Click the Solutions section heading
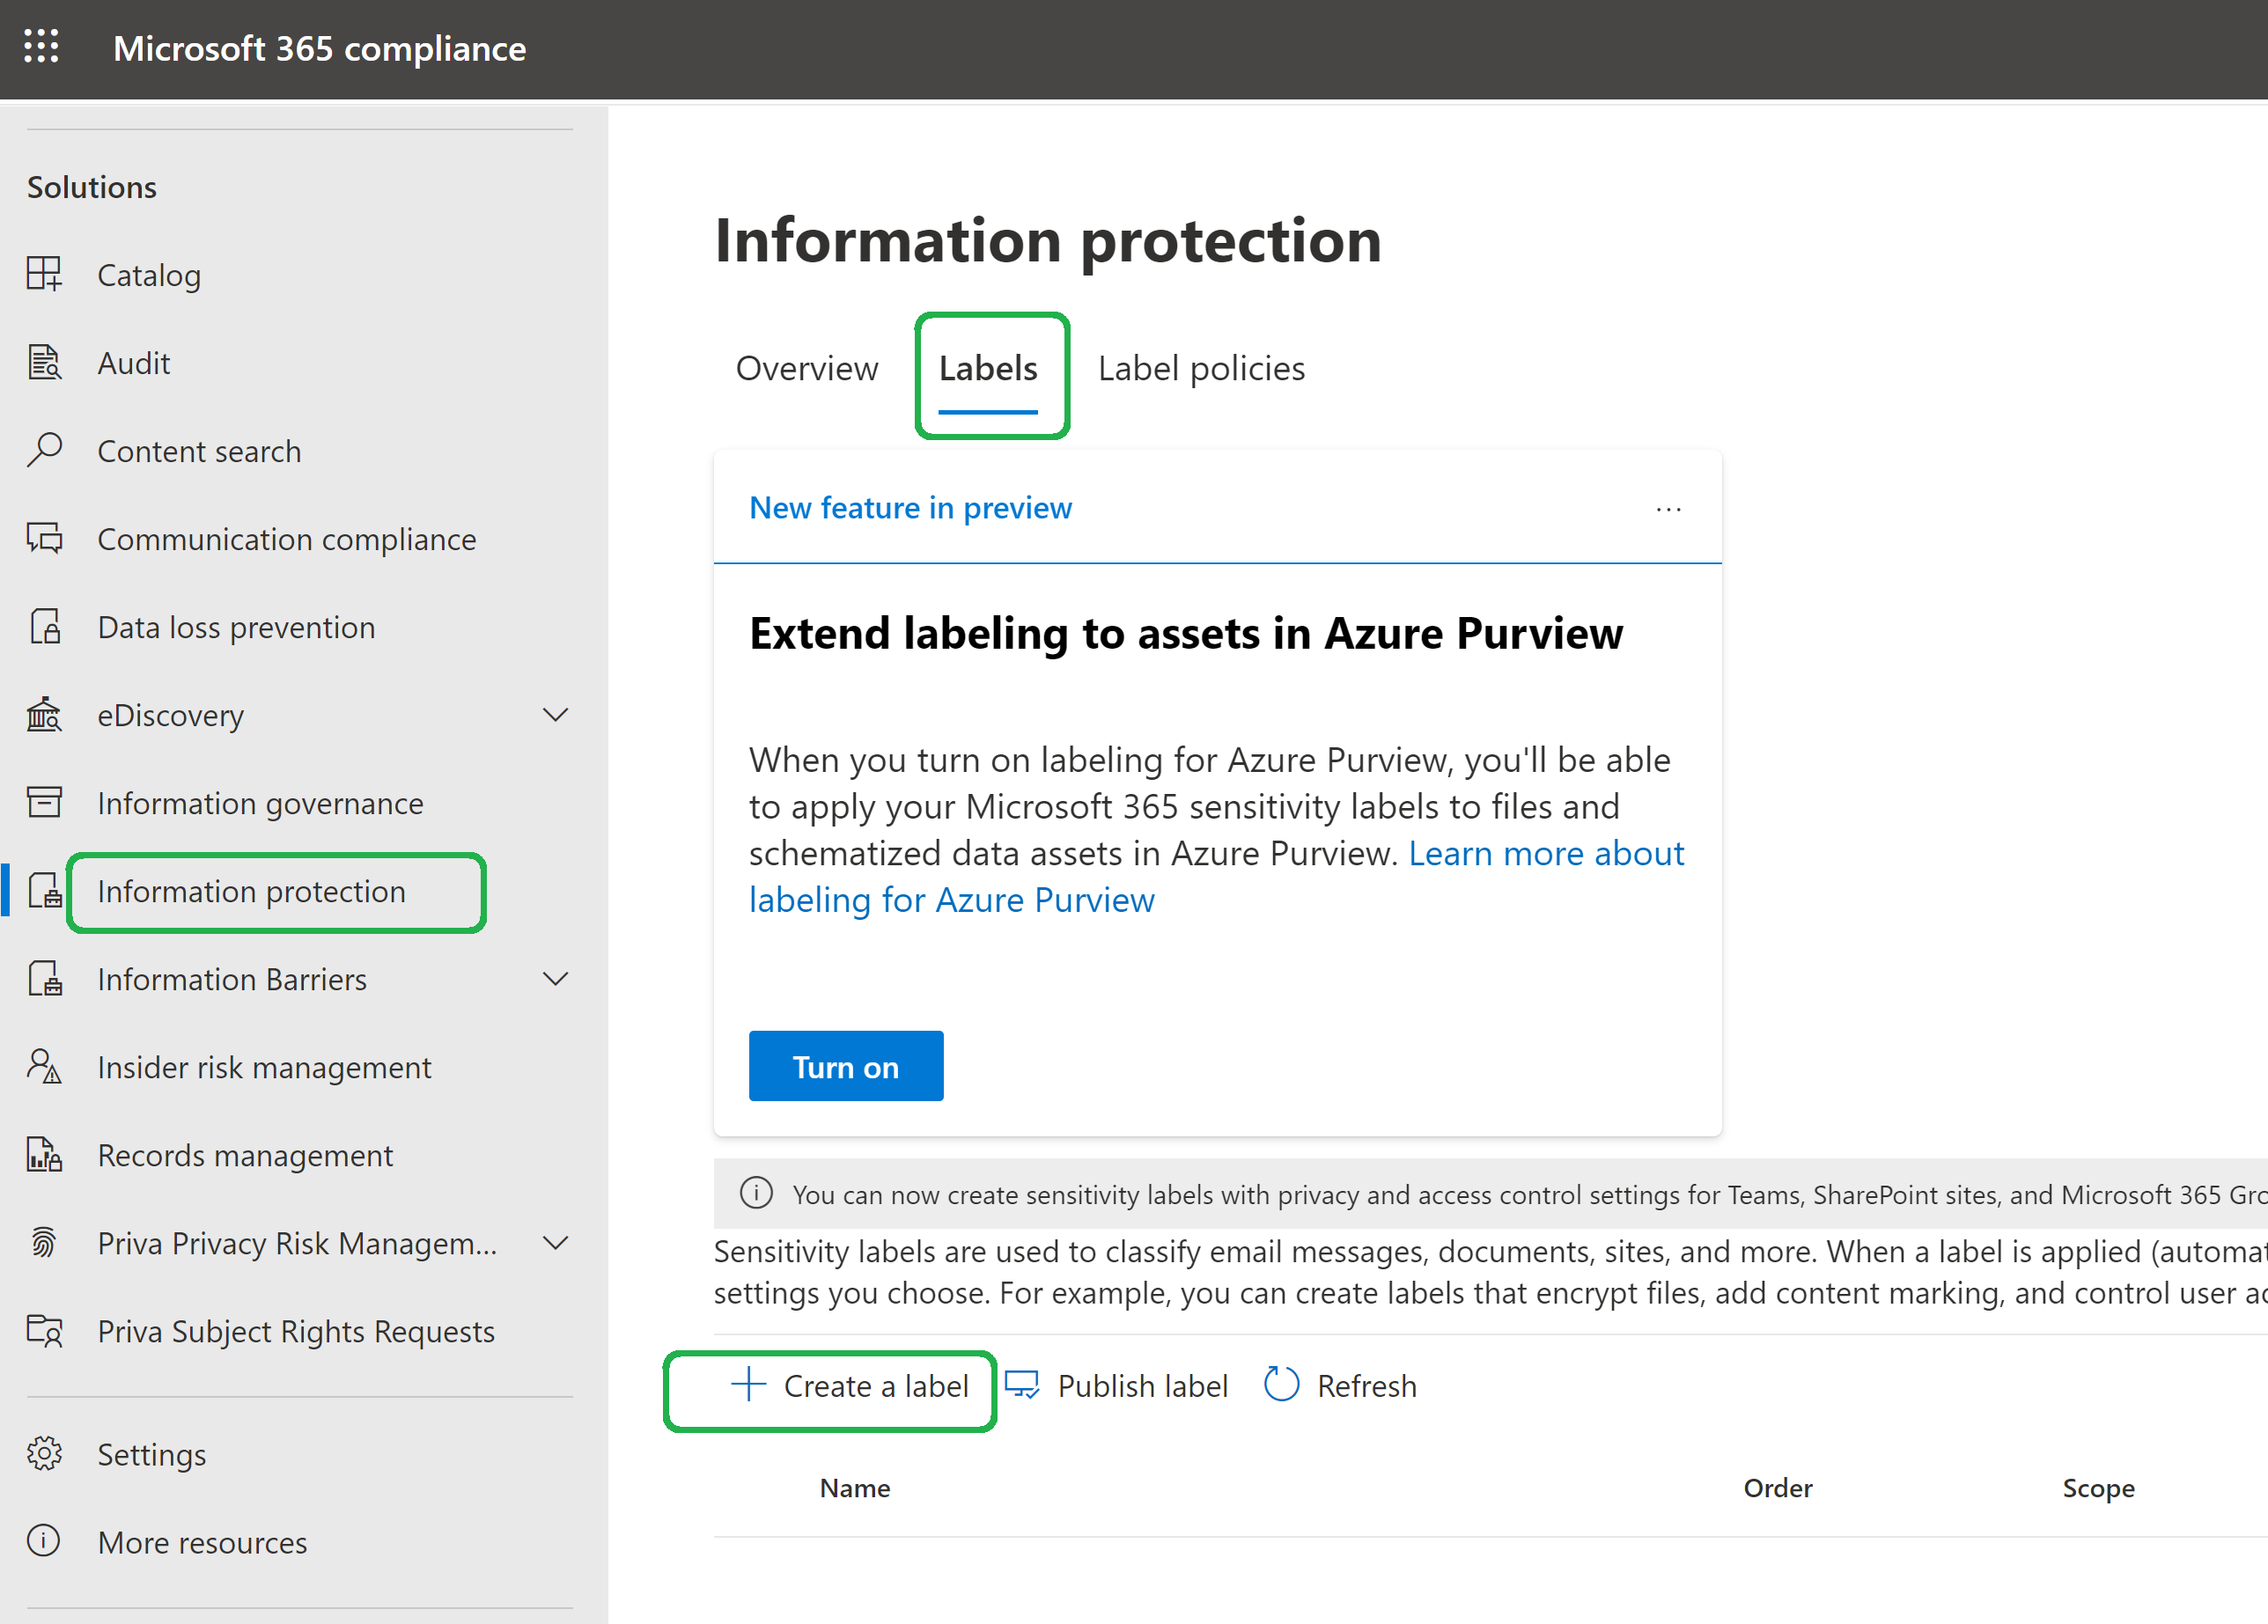Screen dimensions: 2268x1624 click(92, 187)
